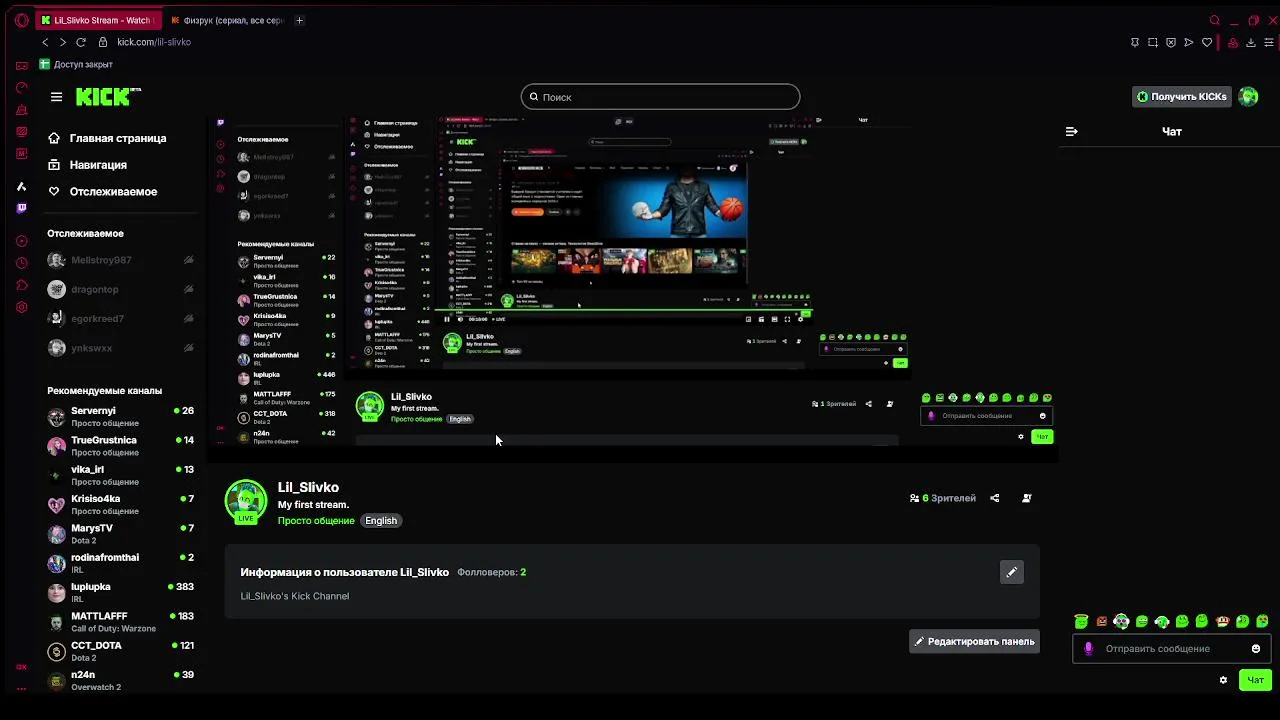Insert the monkey emote in chat
The image size is (1280, 720).
point(1222,621)
